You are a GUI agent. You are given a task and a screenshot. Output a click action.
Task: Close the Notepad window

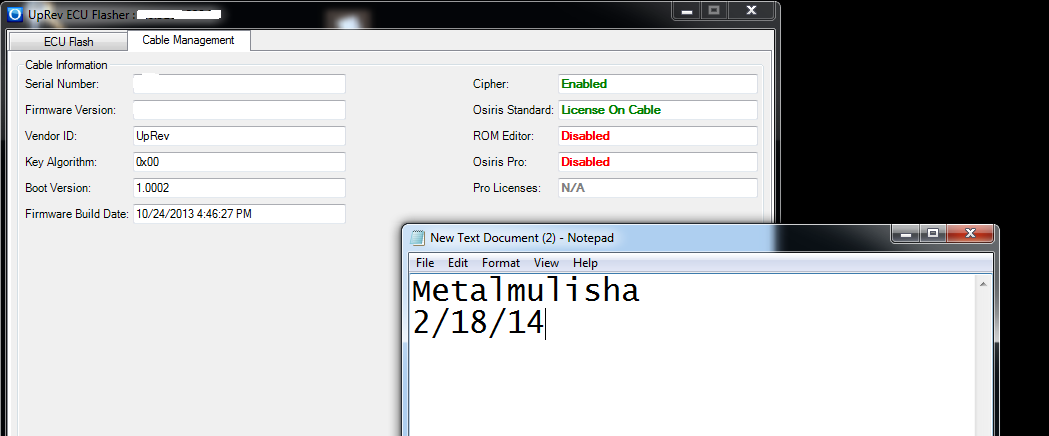(968, 233)
